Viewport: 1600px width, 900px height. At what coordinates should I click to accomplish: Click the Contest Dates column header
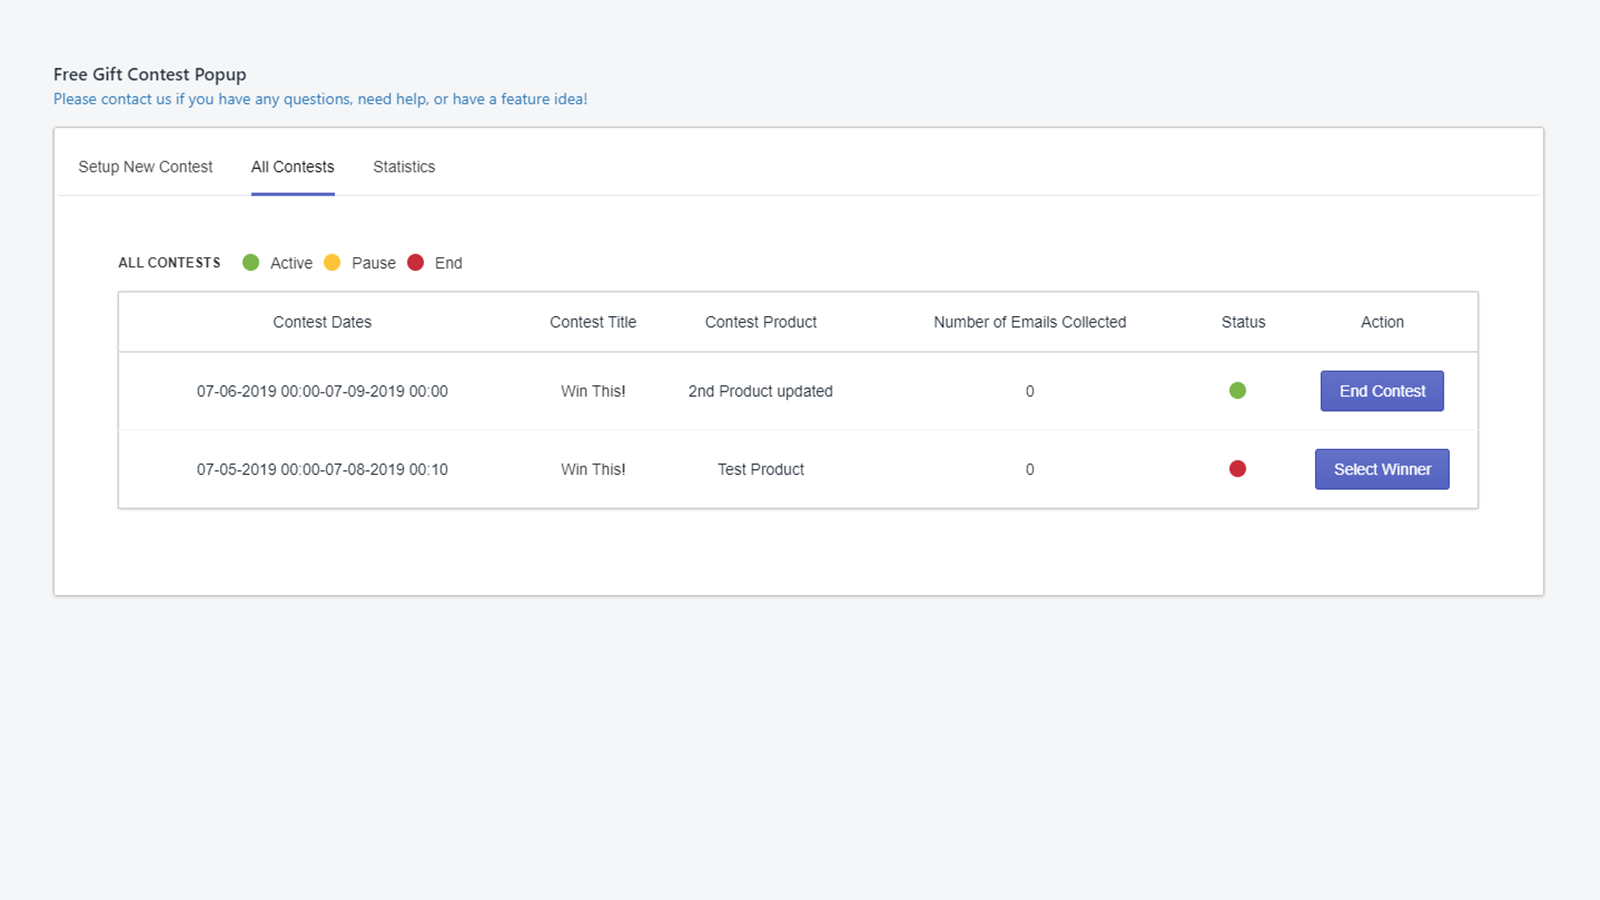tap(322, 322)
